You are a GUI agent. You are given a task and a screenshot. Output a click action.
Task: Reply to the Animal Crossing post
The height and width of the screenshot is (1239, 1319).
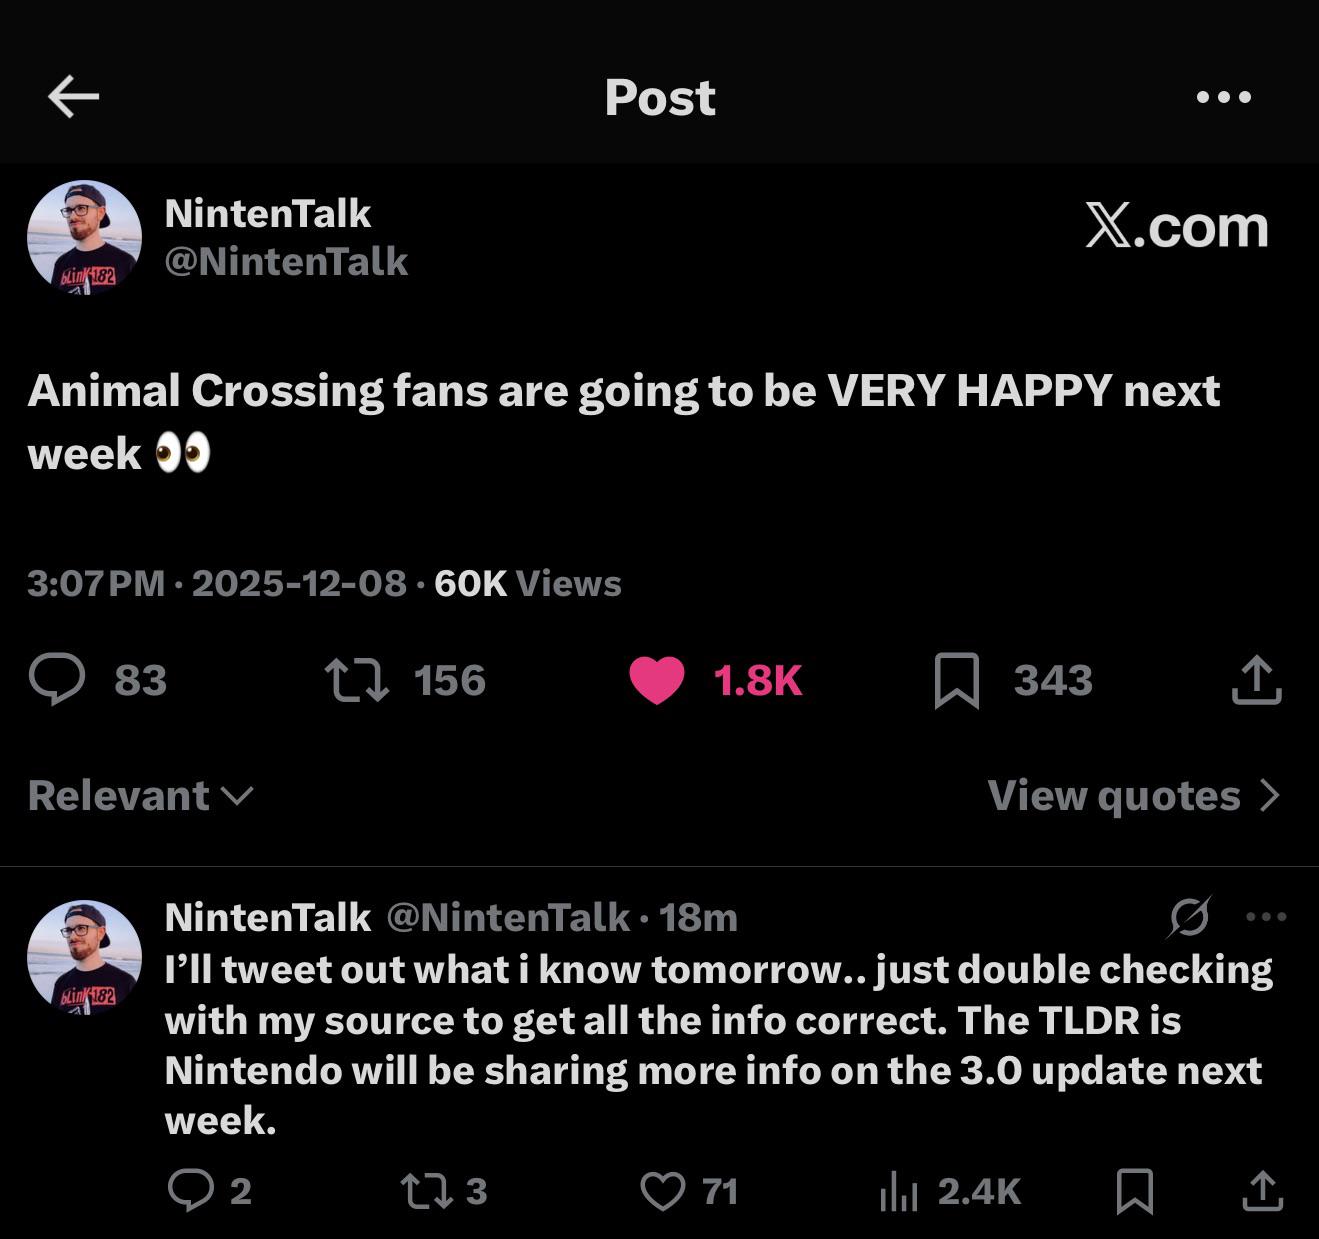[62, 681]
